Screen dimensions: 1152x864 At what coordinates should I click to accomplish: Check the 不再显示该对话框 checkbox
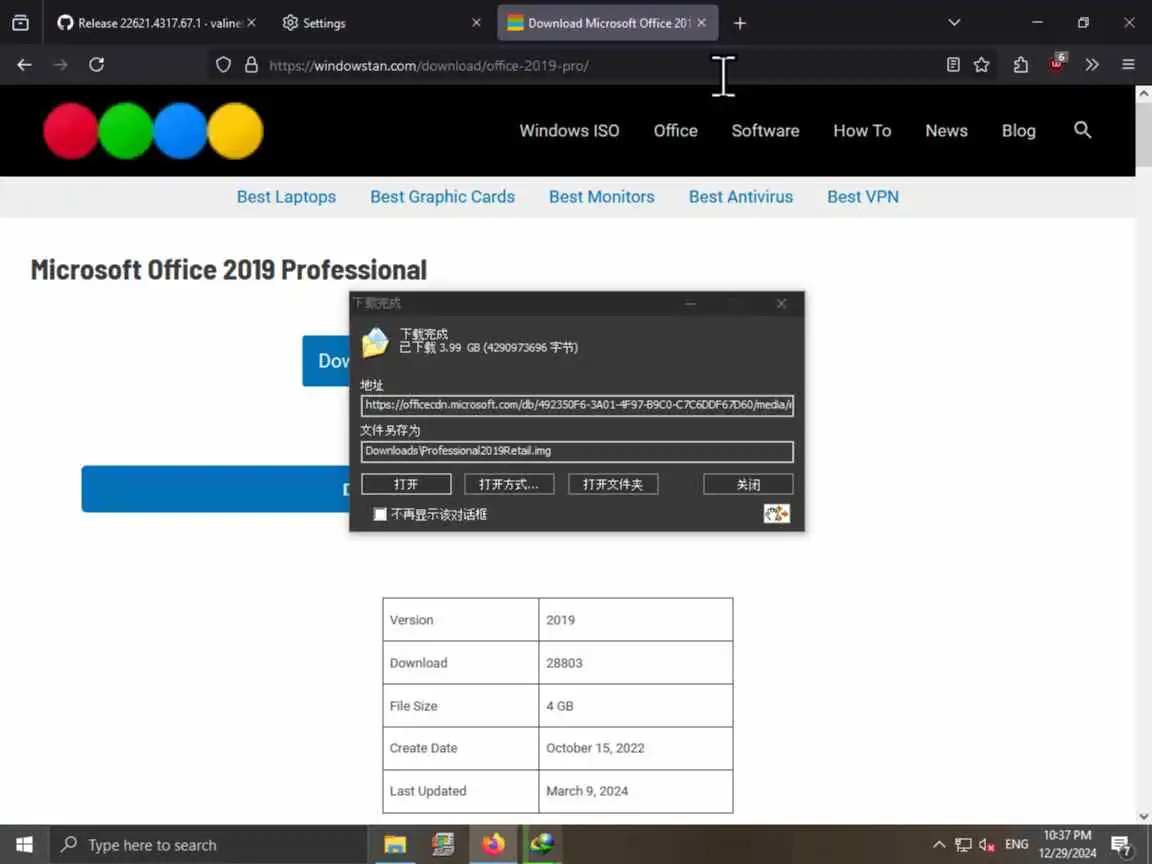click(x=380, y=514)
